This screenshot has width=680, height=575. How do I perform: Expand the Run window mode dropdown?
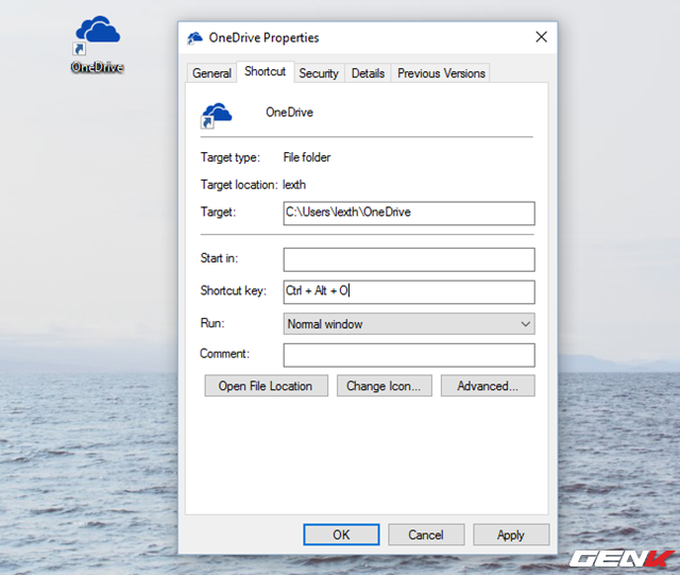(x=409, y=324)
